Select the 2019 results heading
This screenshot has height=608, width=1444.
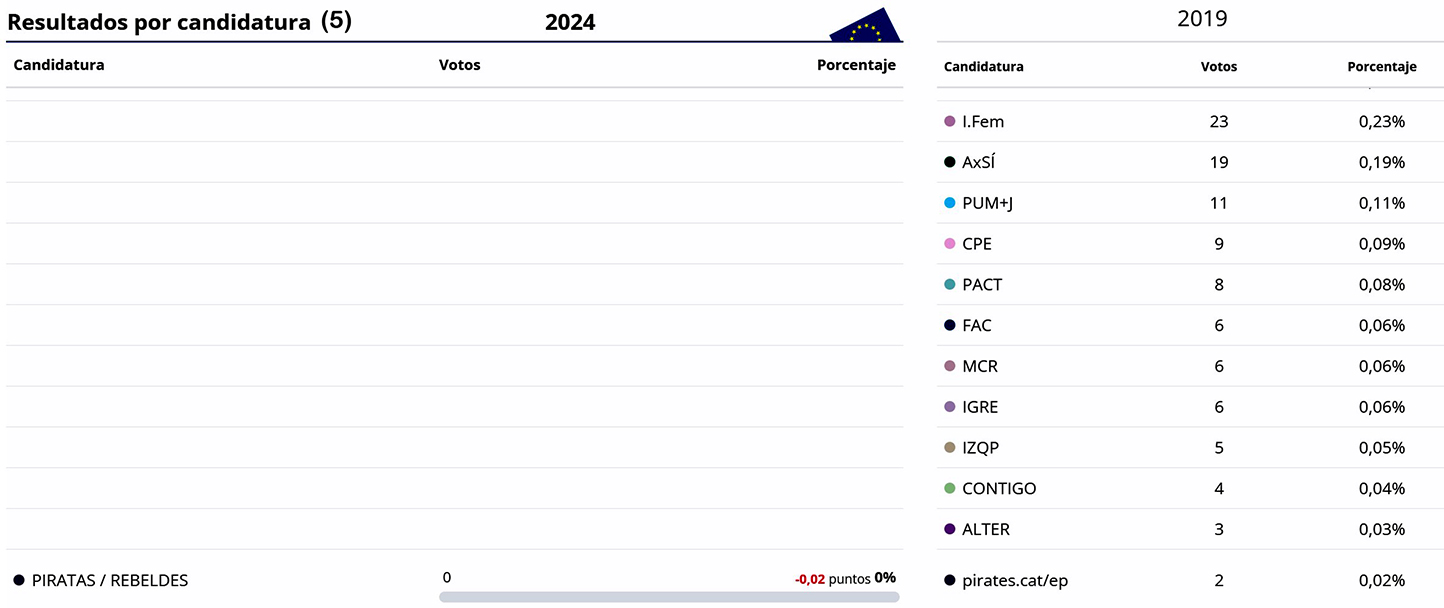pyautogui.click(x=1202, y=18)
